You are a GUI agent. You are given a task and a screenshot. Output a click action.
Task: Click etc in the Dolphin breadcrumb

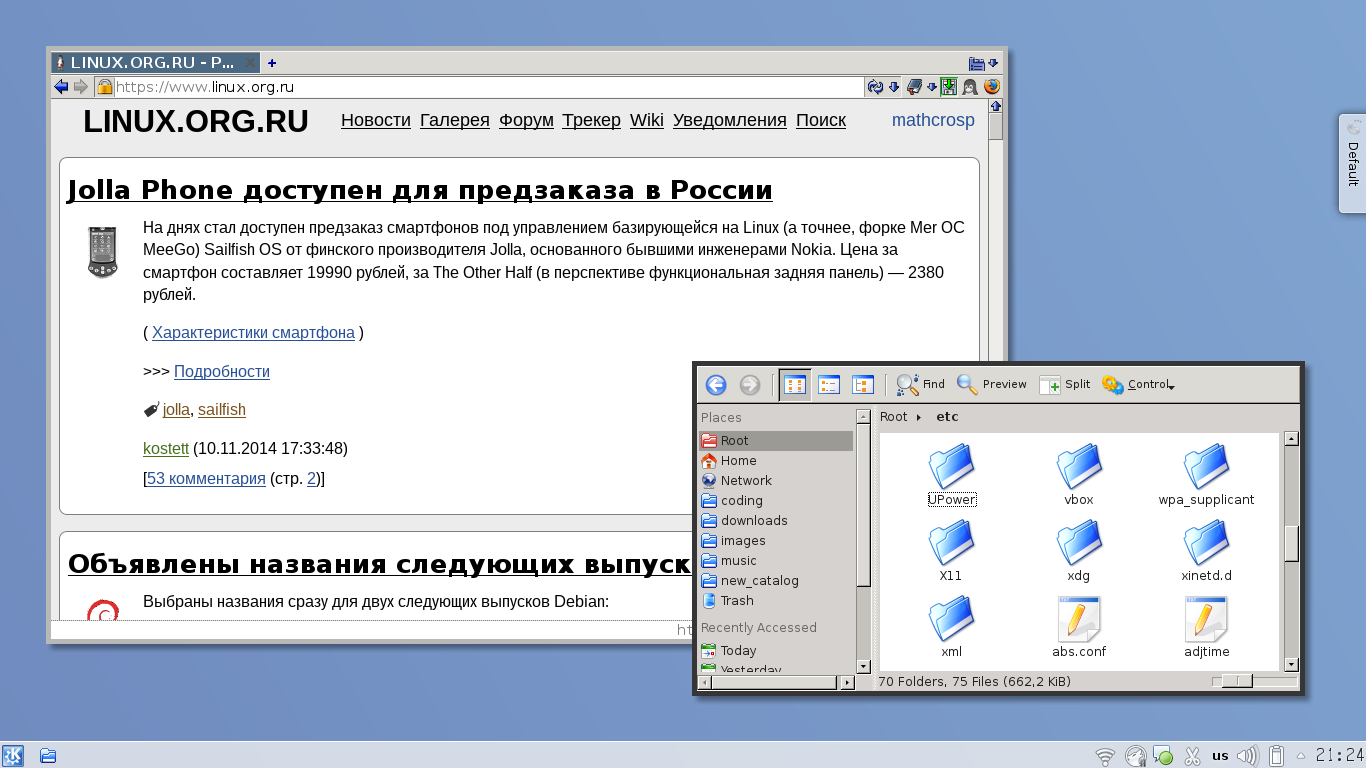point(947,417)
